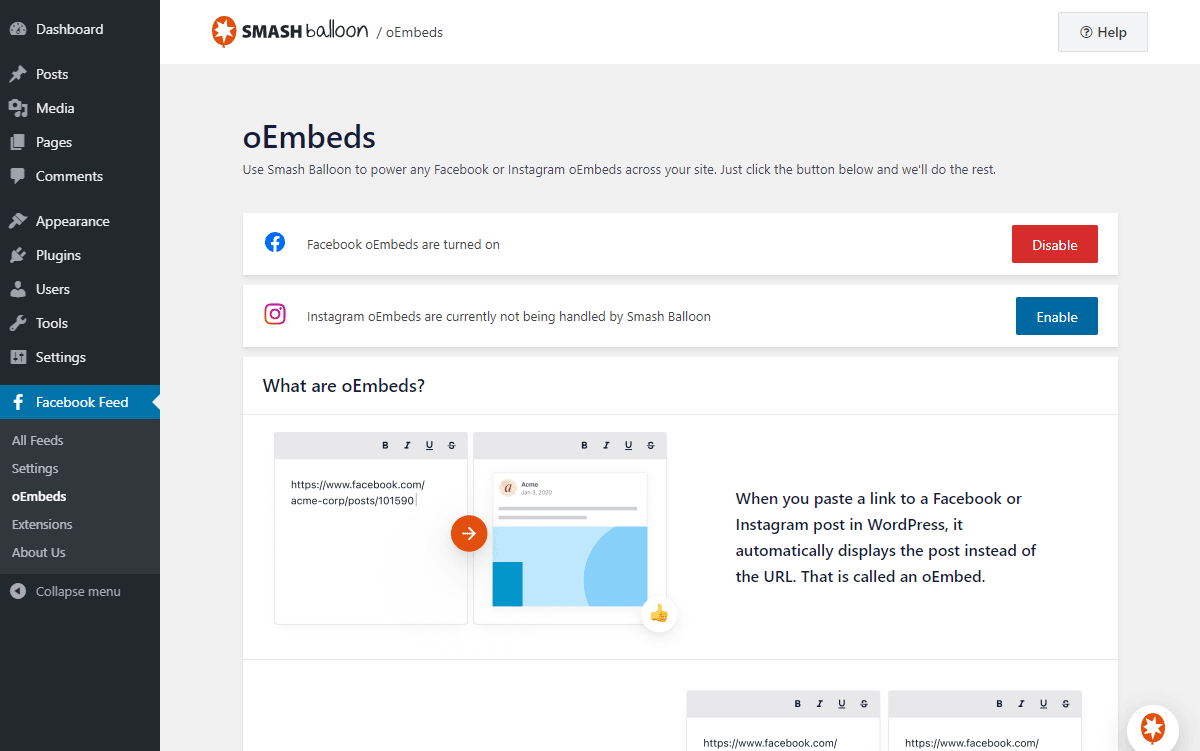Open the Dashboard menu item

(69, 29)
